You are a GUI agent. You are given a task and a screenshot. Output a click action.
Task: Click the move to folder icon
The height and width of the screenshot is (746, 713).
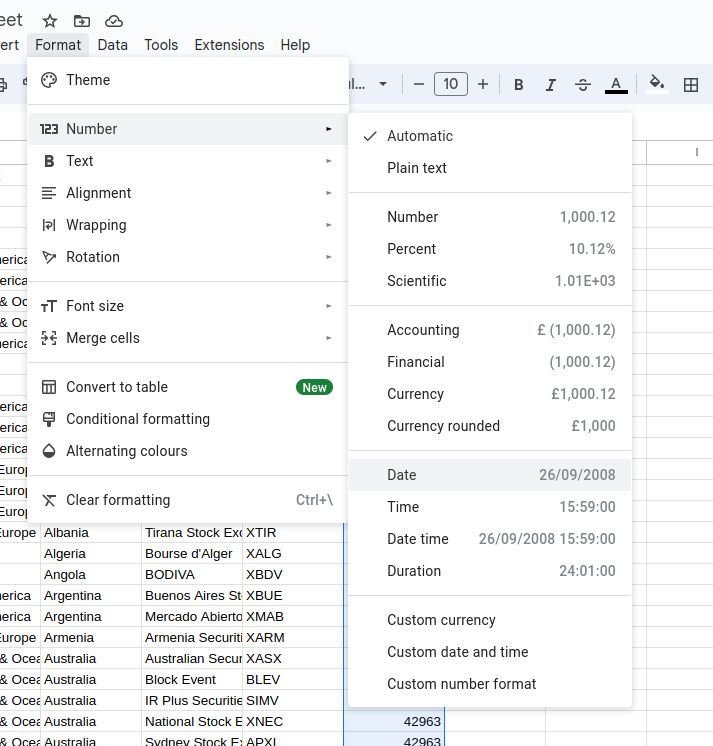[x=82, y=21]
